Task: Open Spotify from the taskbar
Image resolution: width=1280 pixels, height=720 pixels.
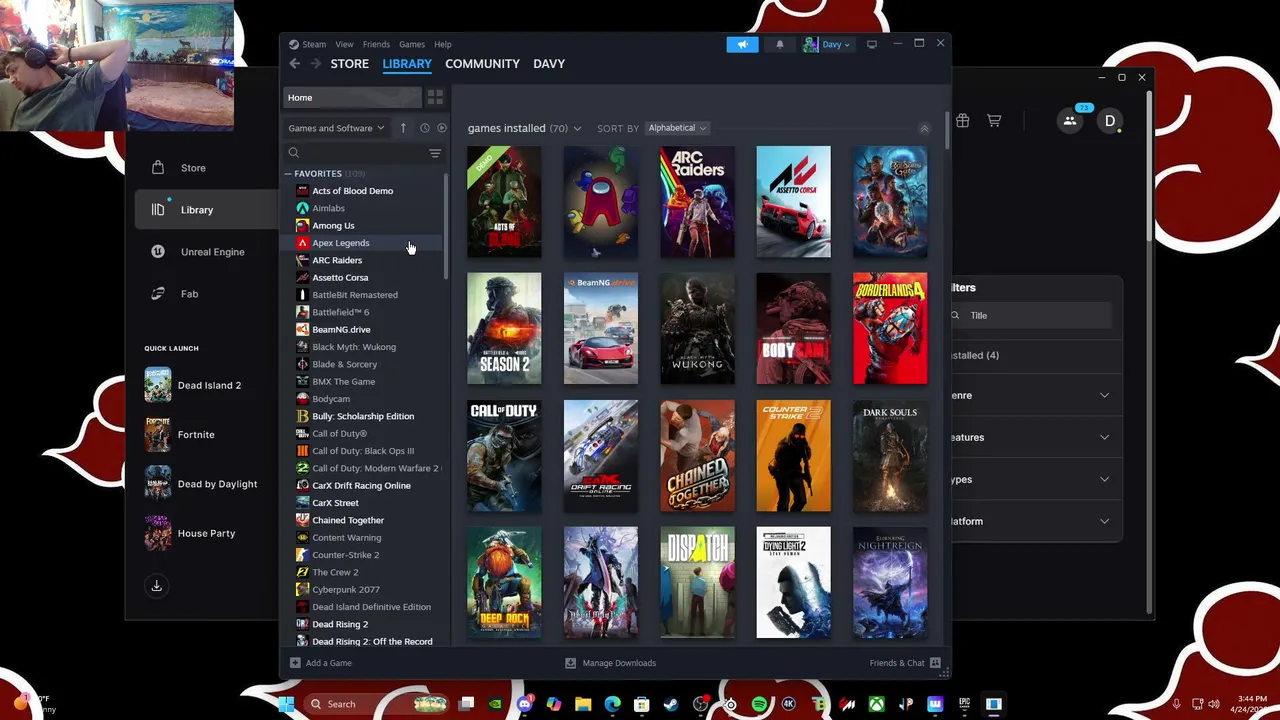Action: click(759, 704)
